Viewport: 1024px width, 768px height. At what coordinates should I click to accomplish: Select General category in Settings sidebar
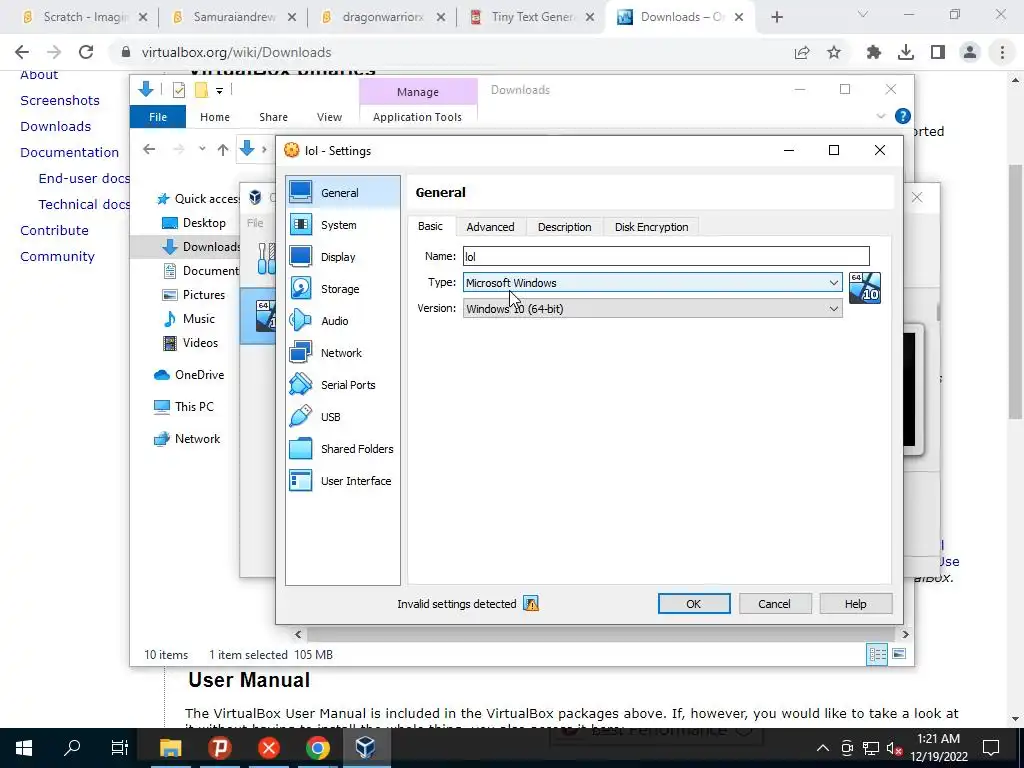(x=342, y=193)
